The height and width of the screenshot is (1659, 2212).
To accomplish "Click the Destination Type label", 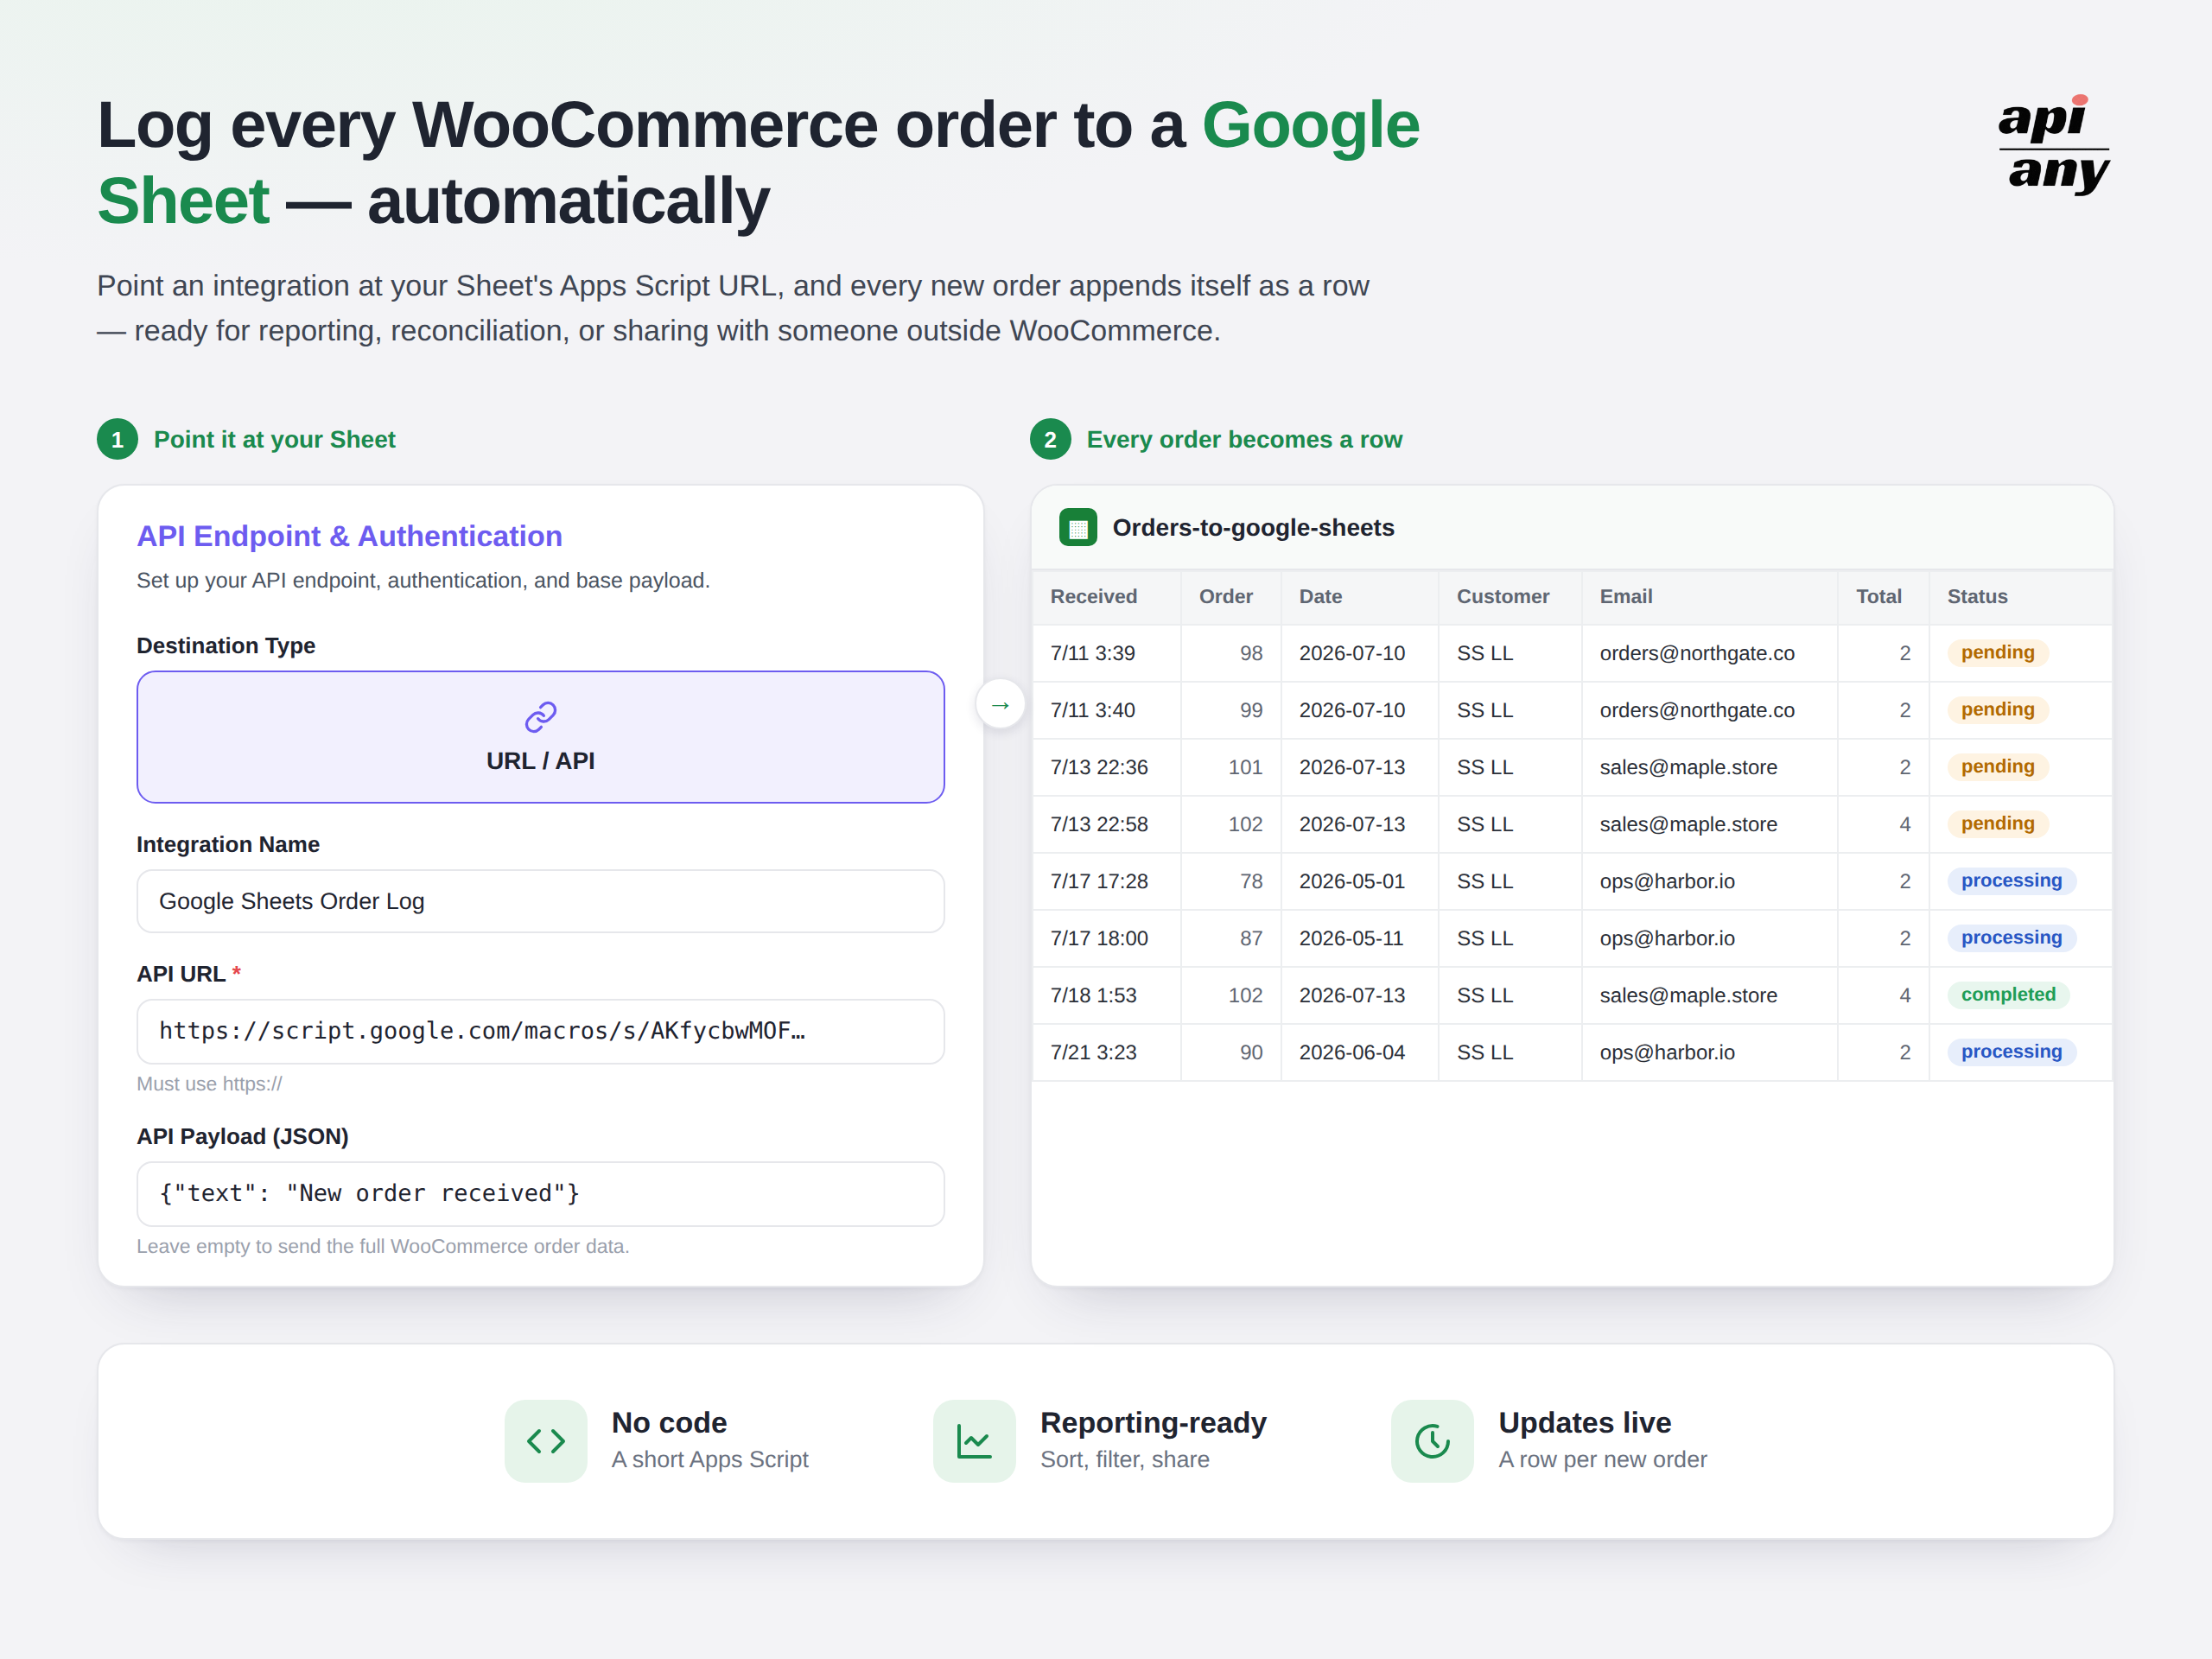I will (x=226, y=646).
